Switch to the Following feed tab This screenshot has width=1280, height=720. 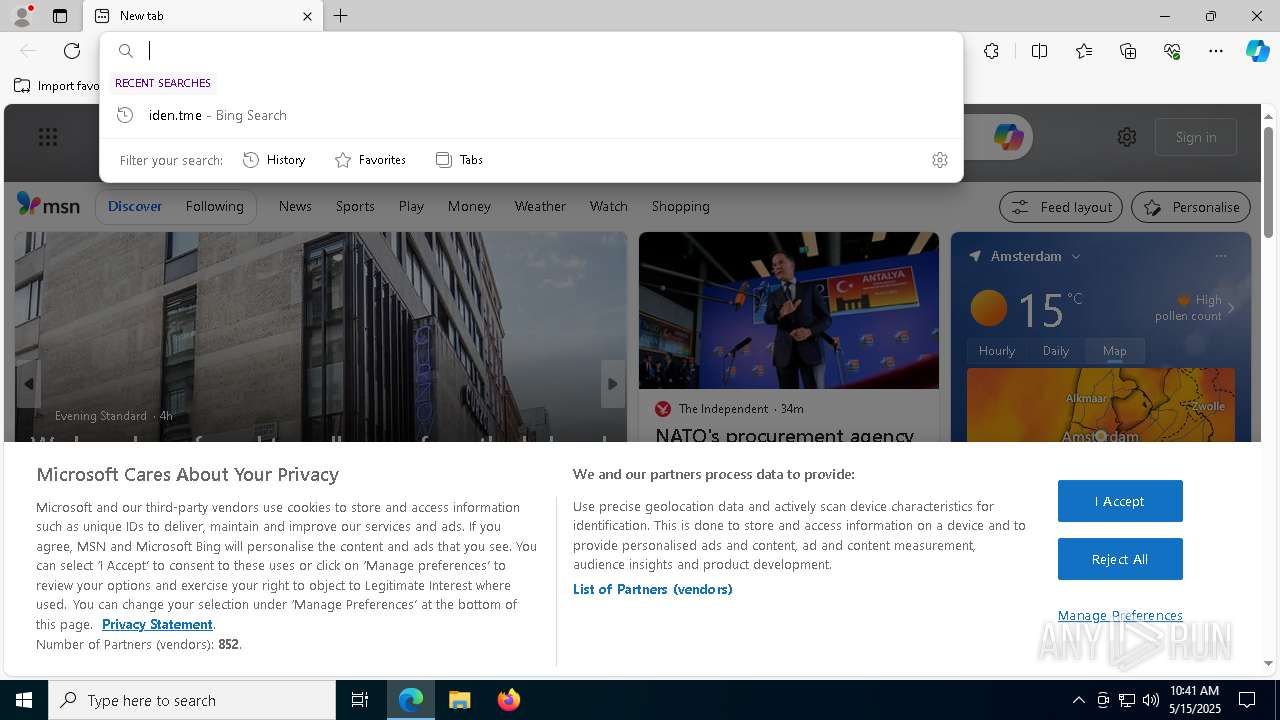[214, 206]
